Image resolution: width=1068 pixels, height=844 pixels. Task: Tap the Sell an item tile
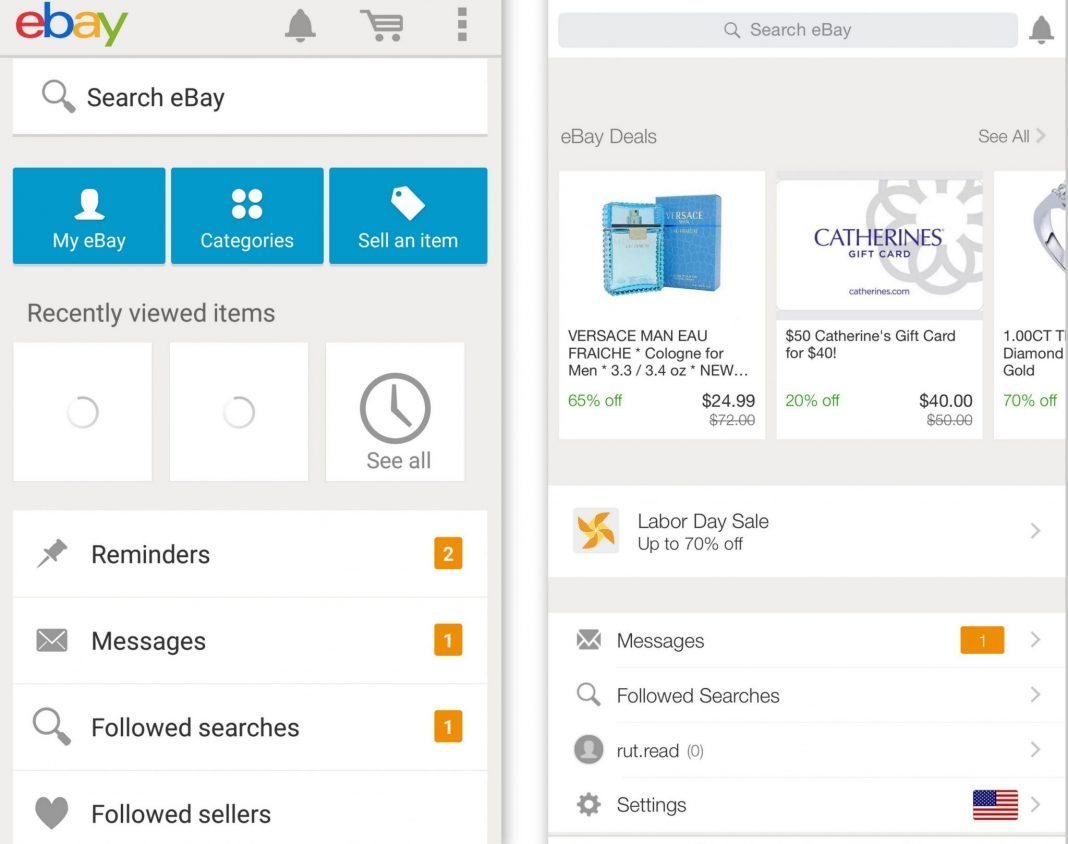point(407,215)
